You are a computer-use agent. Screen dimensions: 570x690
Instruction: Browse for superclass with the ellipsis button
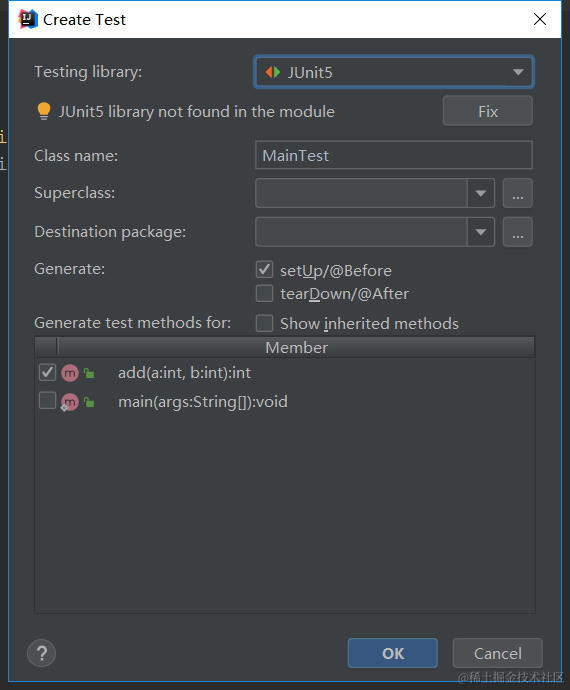tap(518, 193)
